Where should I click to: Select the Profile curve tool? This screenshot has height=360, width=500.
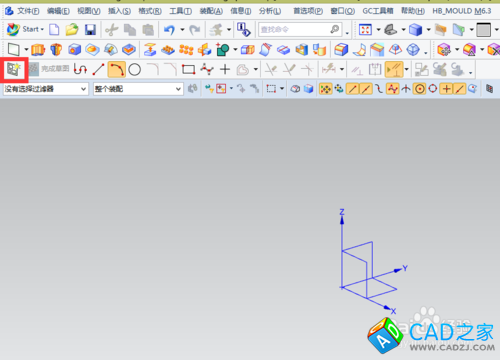80,70
